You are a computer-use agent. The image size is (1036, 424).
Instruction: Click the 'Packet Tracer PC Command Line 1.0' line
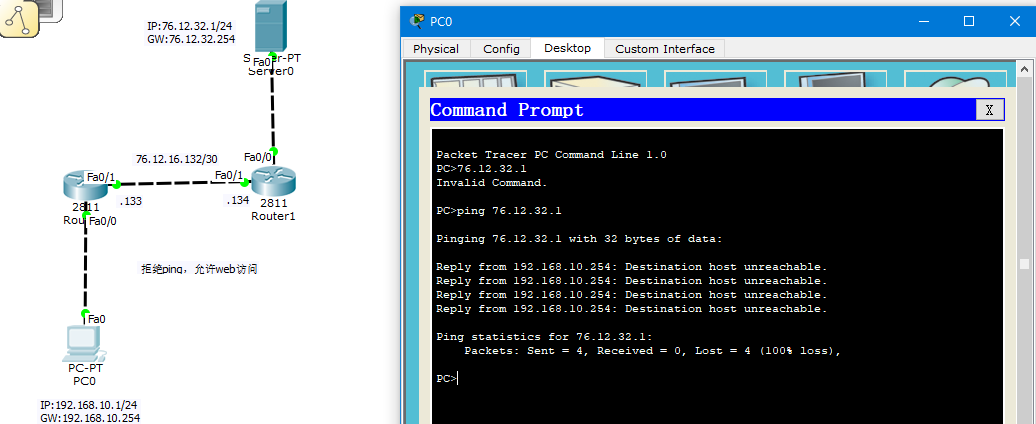click(x=551, y=155)
